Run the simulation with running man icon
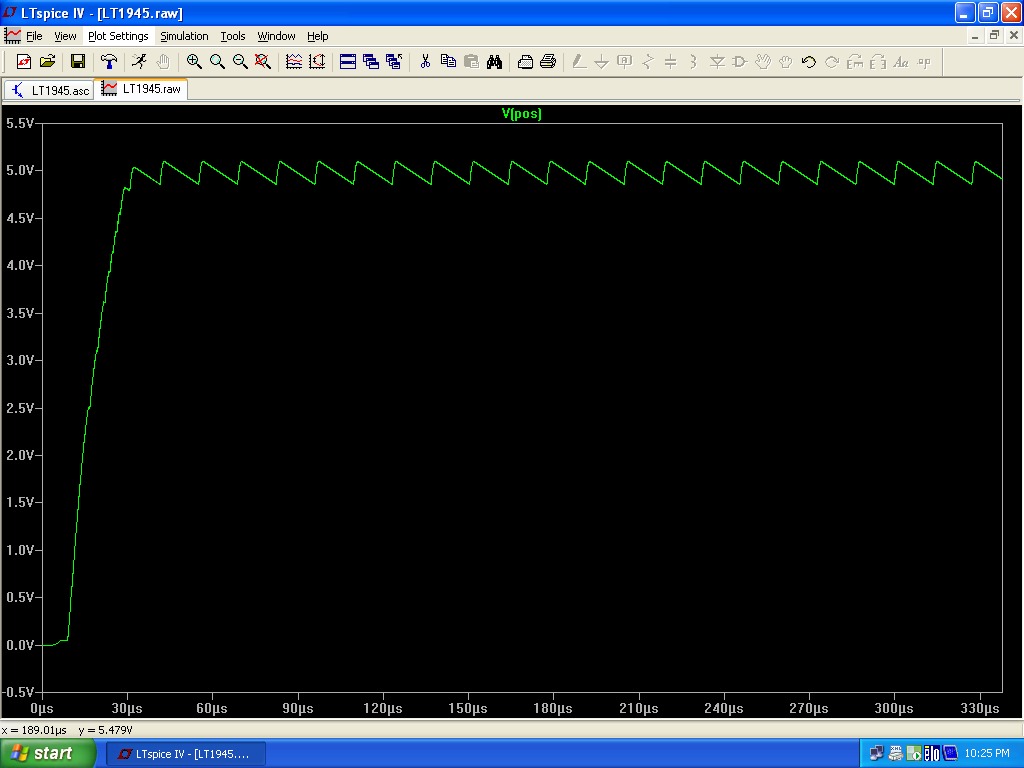The height and width of the screenshot is (768, 1024). point(139,61)
